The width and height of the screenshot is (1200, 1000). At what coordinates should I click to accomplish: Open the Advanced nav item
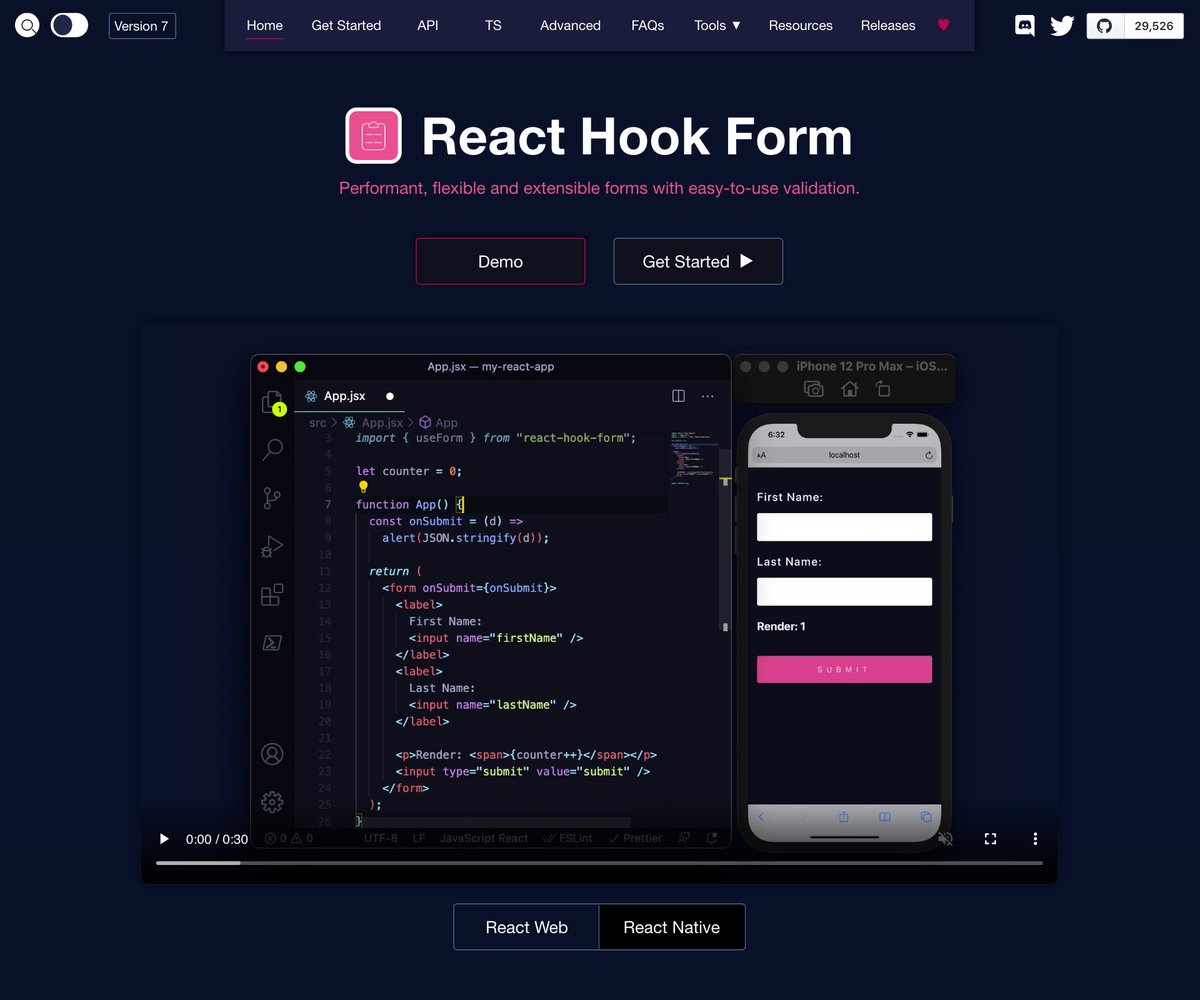570,25
